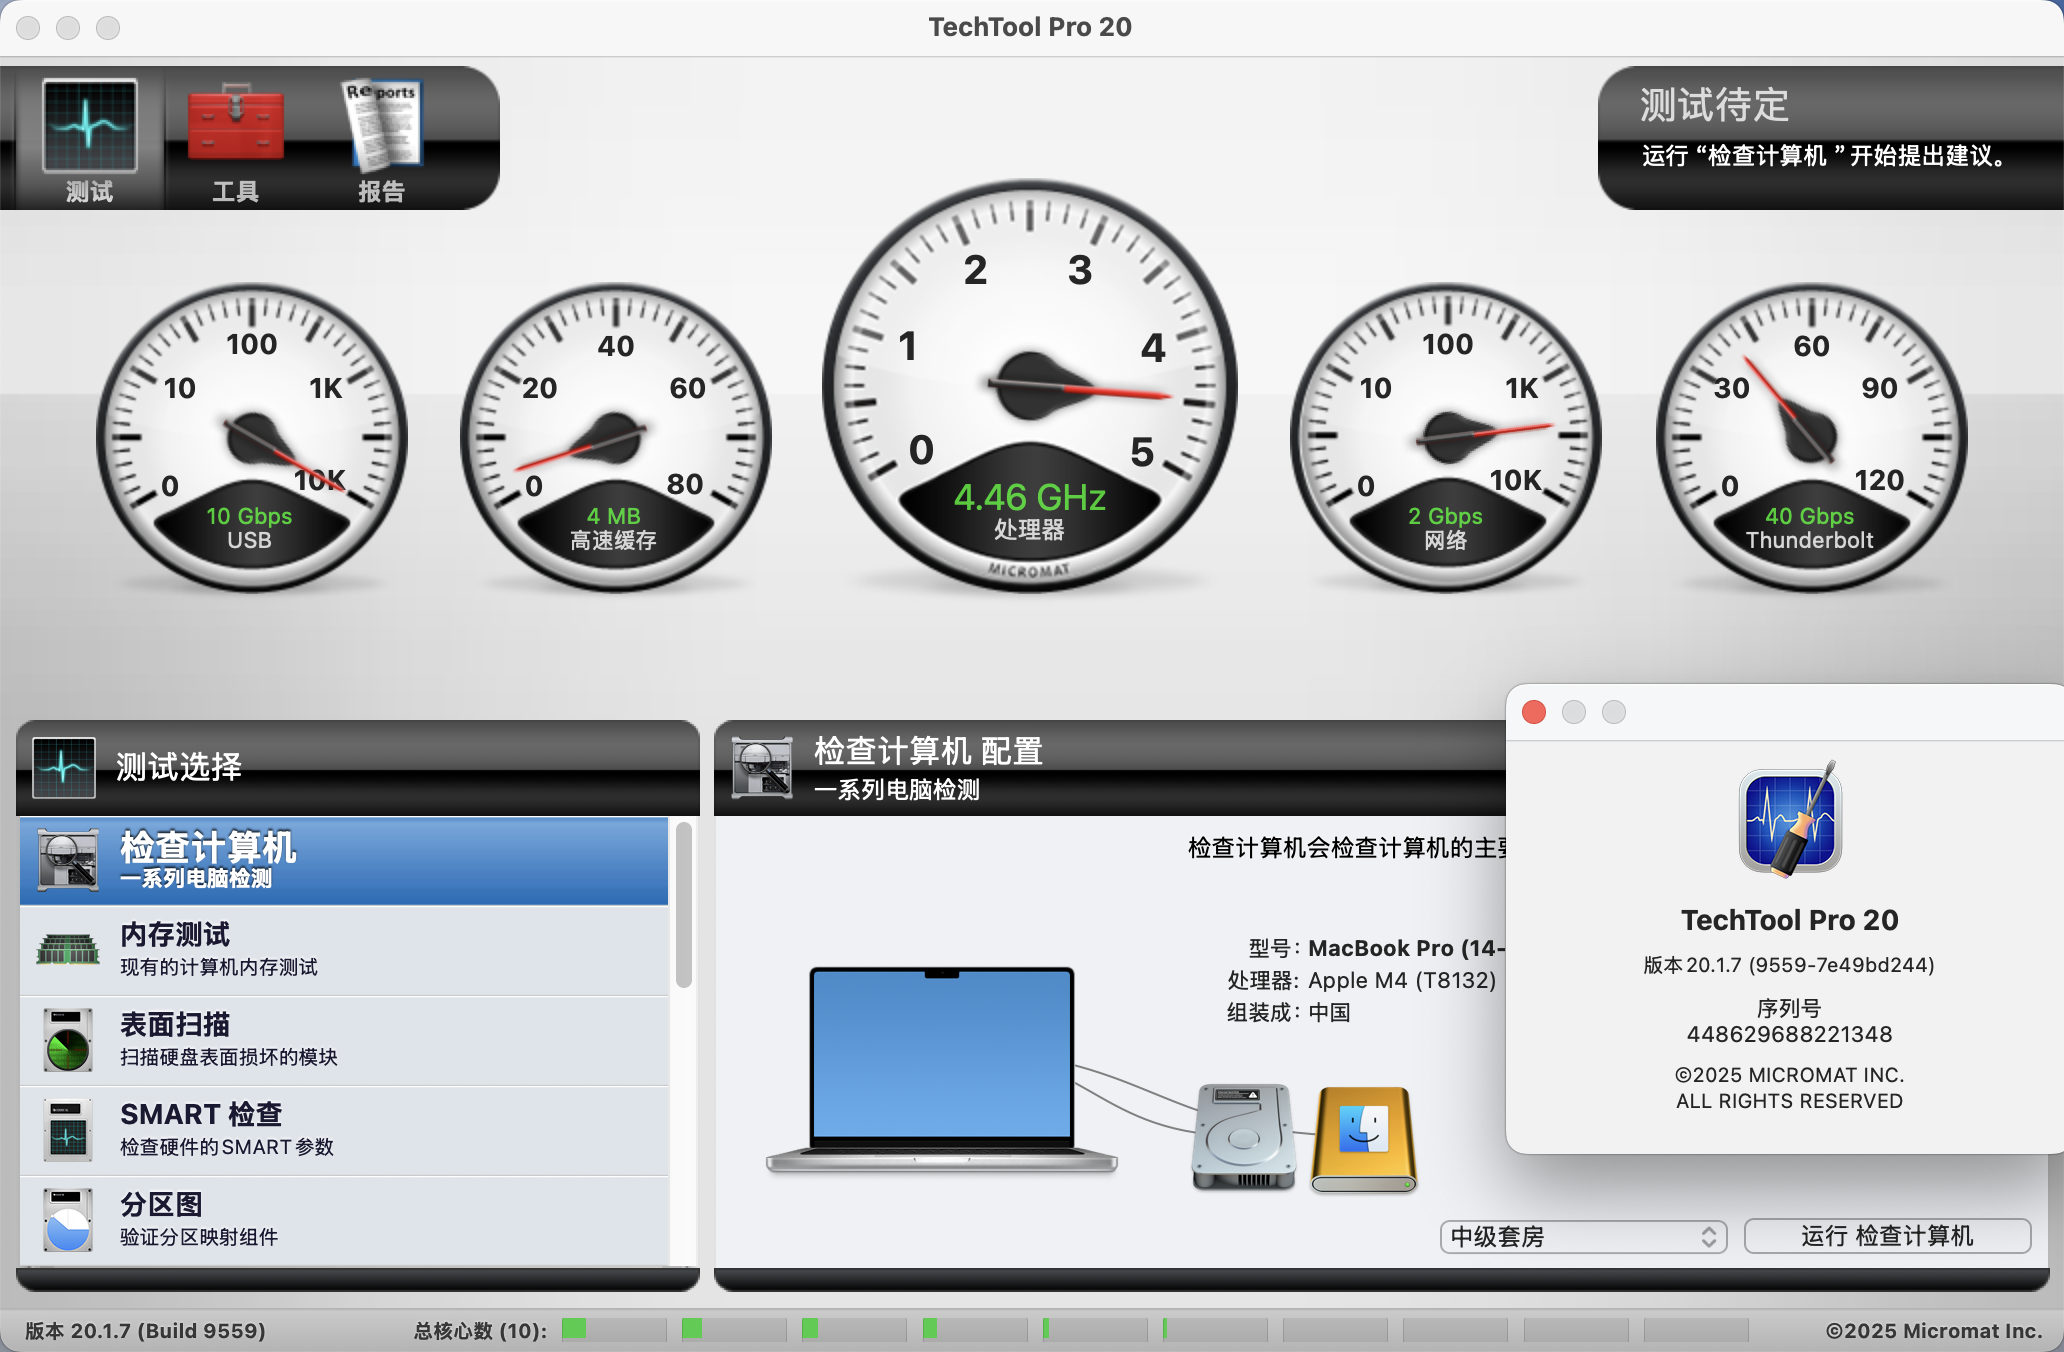The width and height of the screenshot is (2064, 1352).
Task: Click the 处理器: Apple M4 (T8132) text
Action: pyautogui.click(x=1362, y=980)
